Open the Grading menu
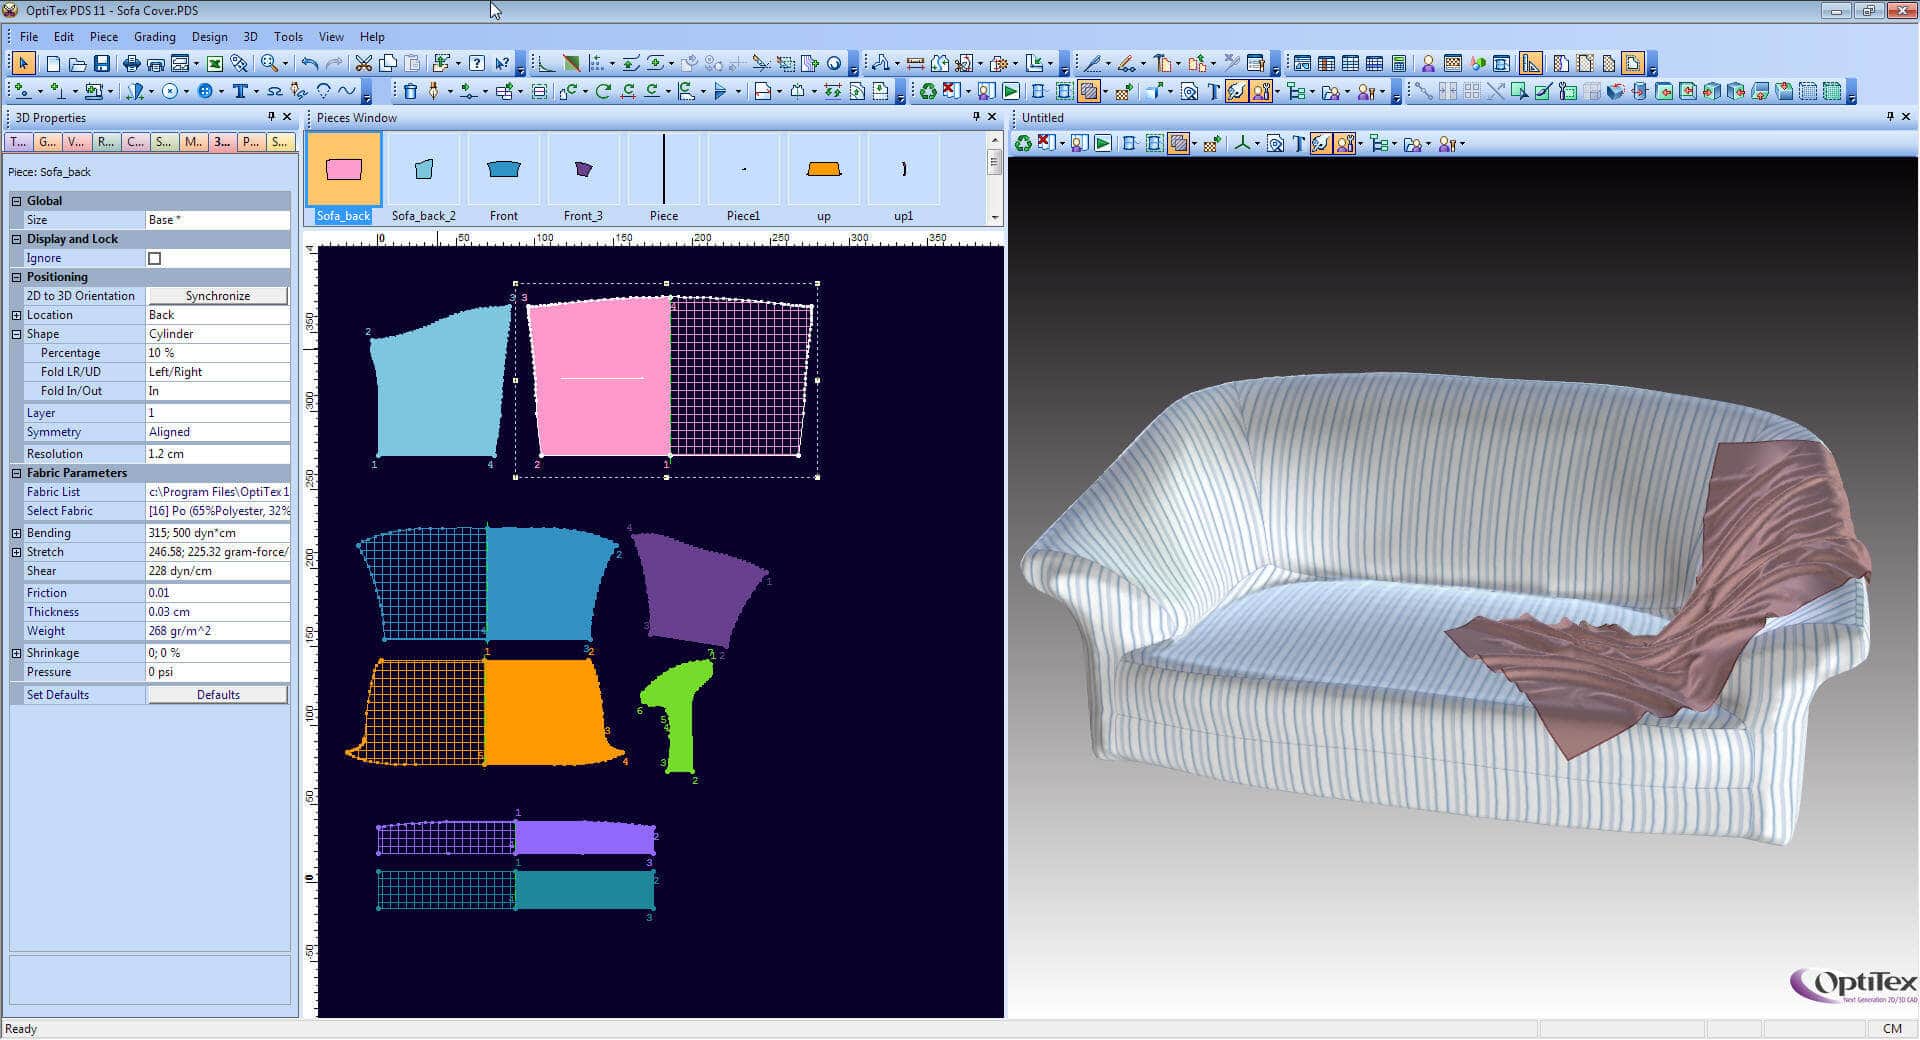 [154, 37]
